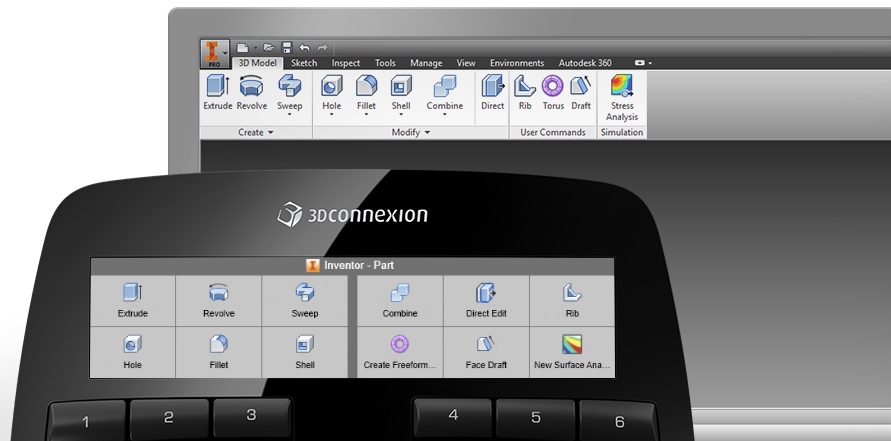
Task: Push hardware key 1 on the device
Action: pyautogui.click(x=86, y=421)
